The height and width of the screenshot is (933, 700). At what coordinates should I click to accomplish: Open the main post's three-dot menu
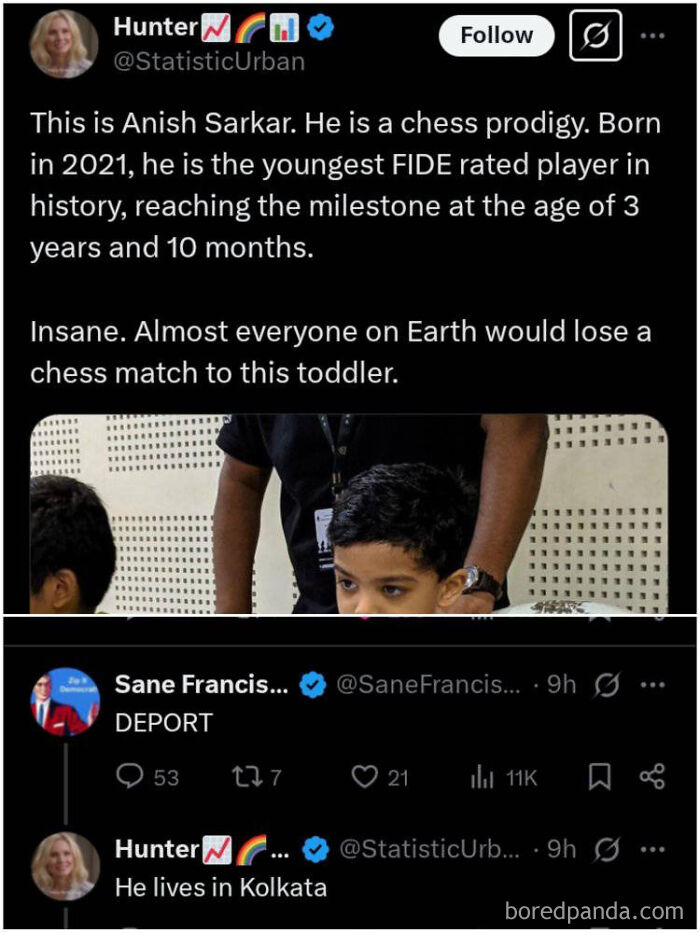click(x=653, y=36)
